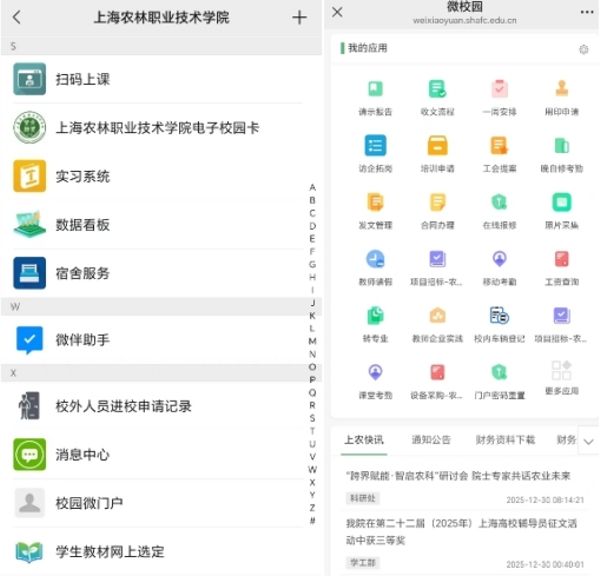
Task: Open the 实习系统 internship system
Action: click(82, 176)
